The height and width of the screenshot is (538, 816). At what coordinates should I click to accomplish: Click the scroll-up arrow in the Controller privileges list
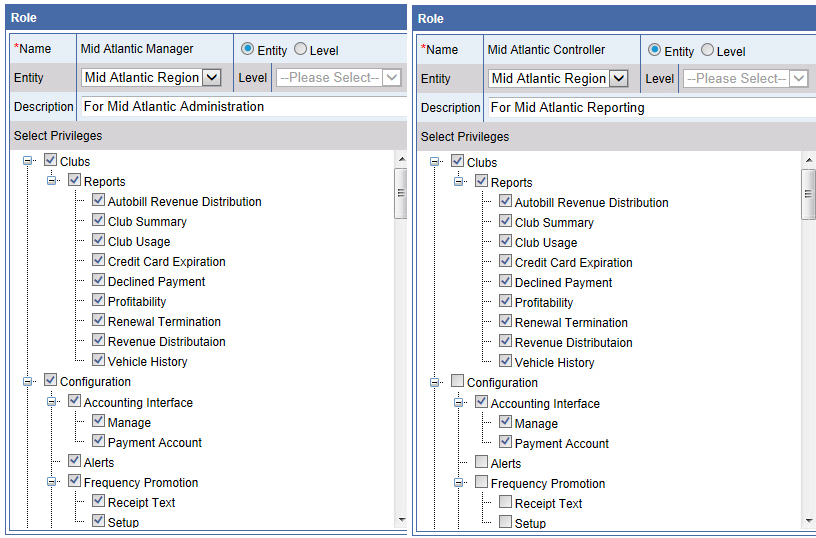coord(808,160)
